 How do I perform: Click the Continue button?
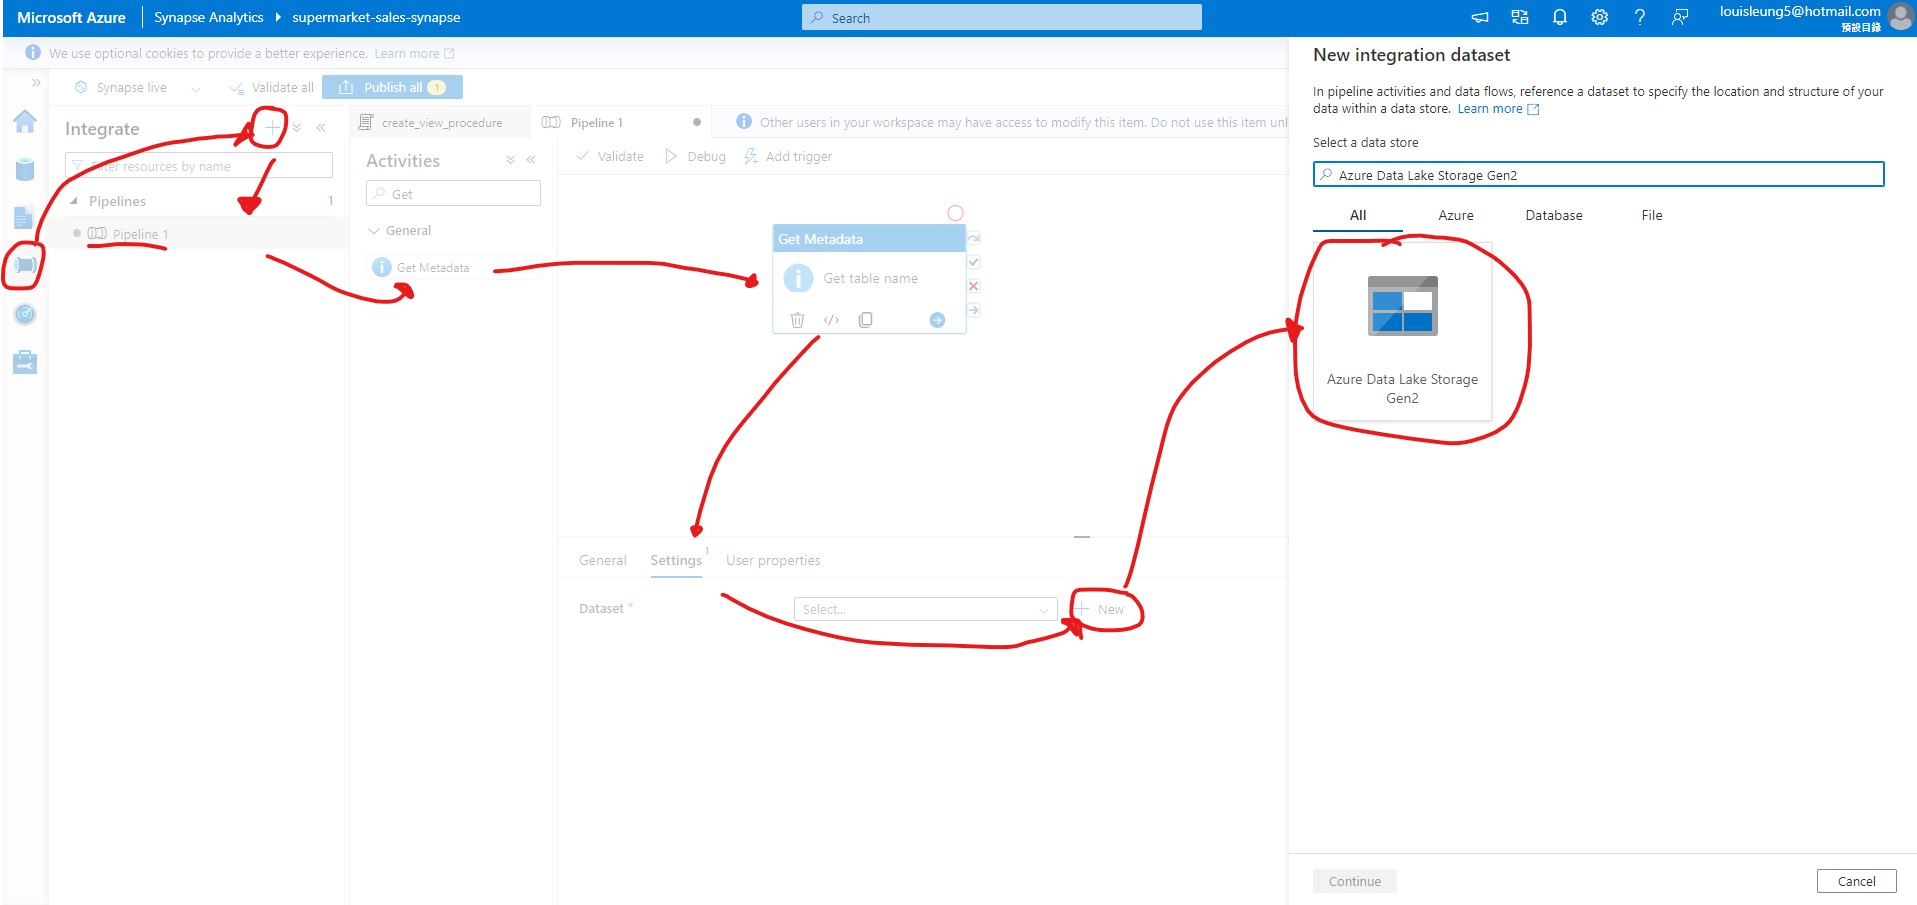tap(1353, 881)
